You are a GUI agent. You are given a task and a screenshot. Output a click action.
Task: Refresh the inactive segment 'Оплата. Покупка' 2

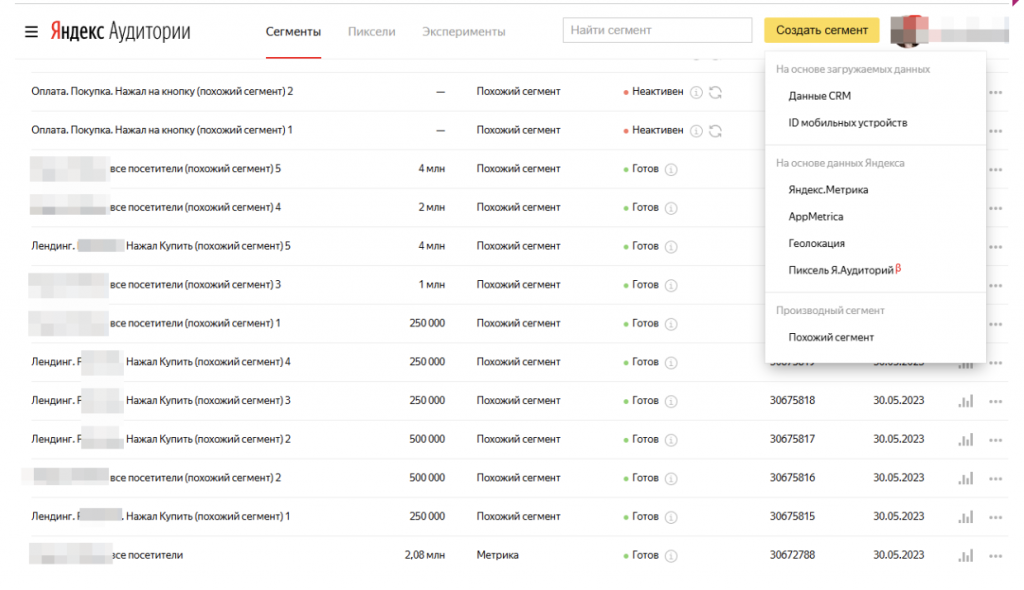click(x=716, y=92)
